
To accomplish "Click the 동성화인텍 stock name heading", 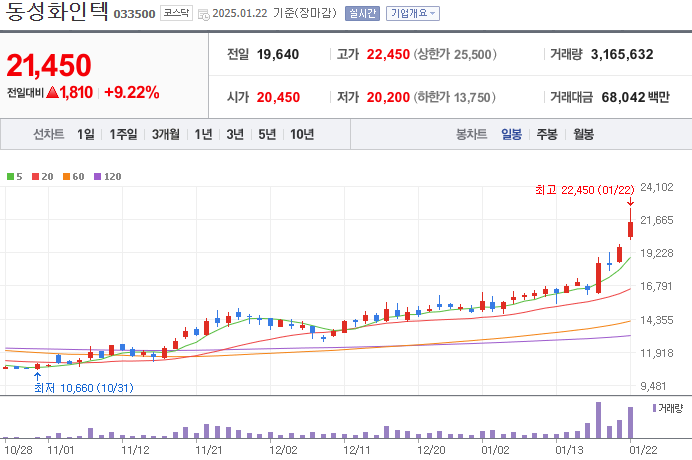I will pos(57,14).
